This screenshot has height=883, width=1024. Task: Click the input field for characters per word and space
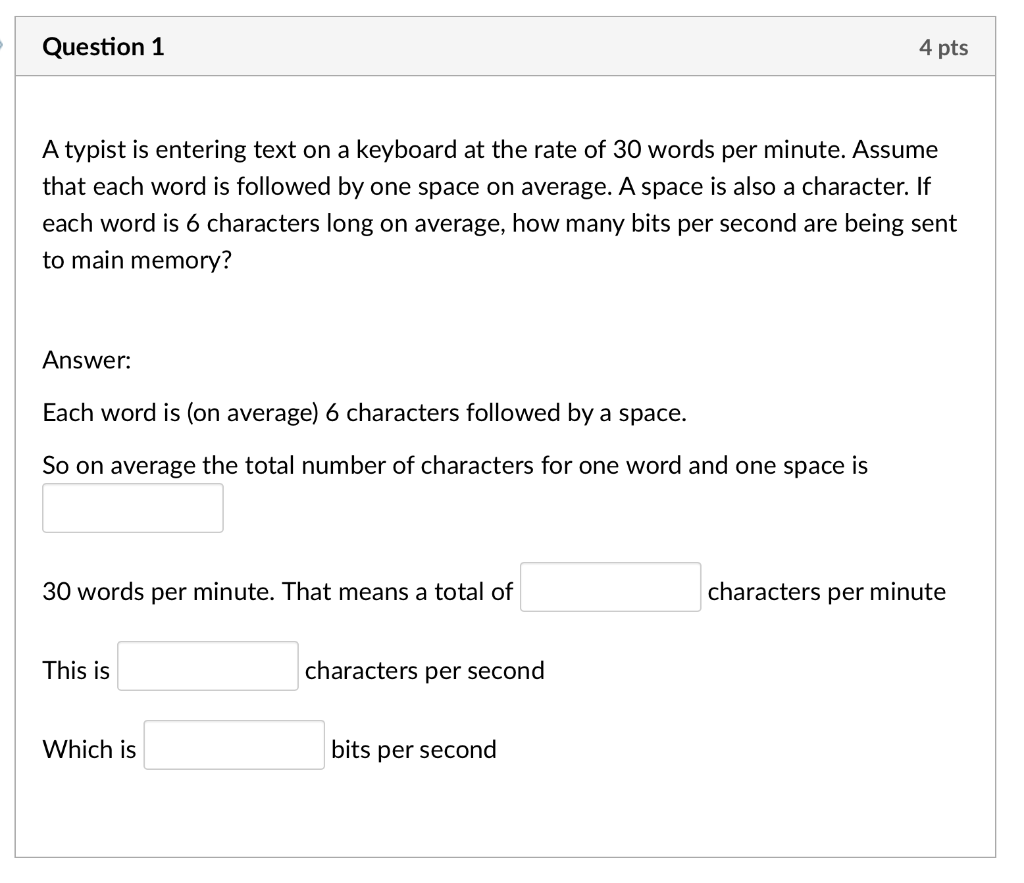click(x=133, y=508)
